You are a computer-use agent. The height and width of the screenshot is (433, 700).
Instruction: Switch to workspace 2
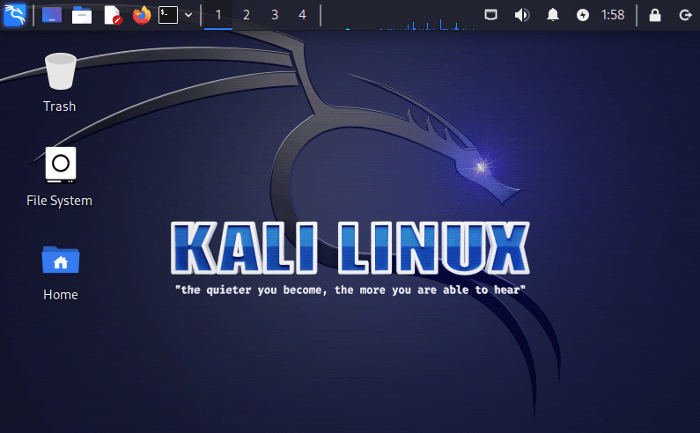point(246,15)
